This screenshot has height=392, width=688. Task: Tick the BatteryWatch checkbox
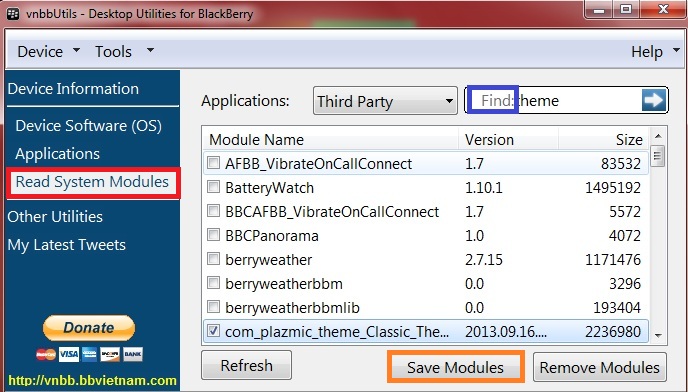(213, 187)
